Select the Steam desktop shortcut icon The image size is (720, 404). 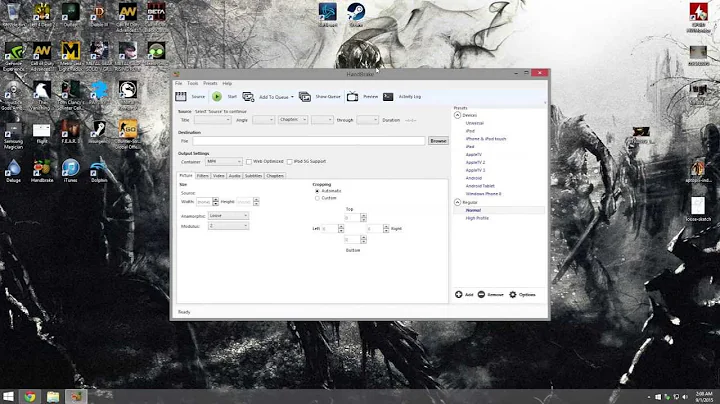[x=356, y=13]
